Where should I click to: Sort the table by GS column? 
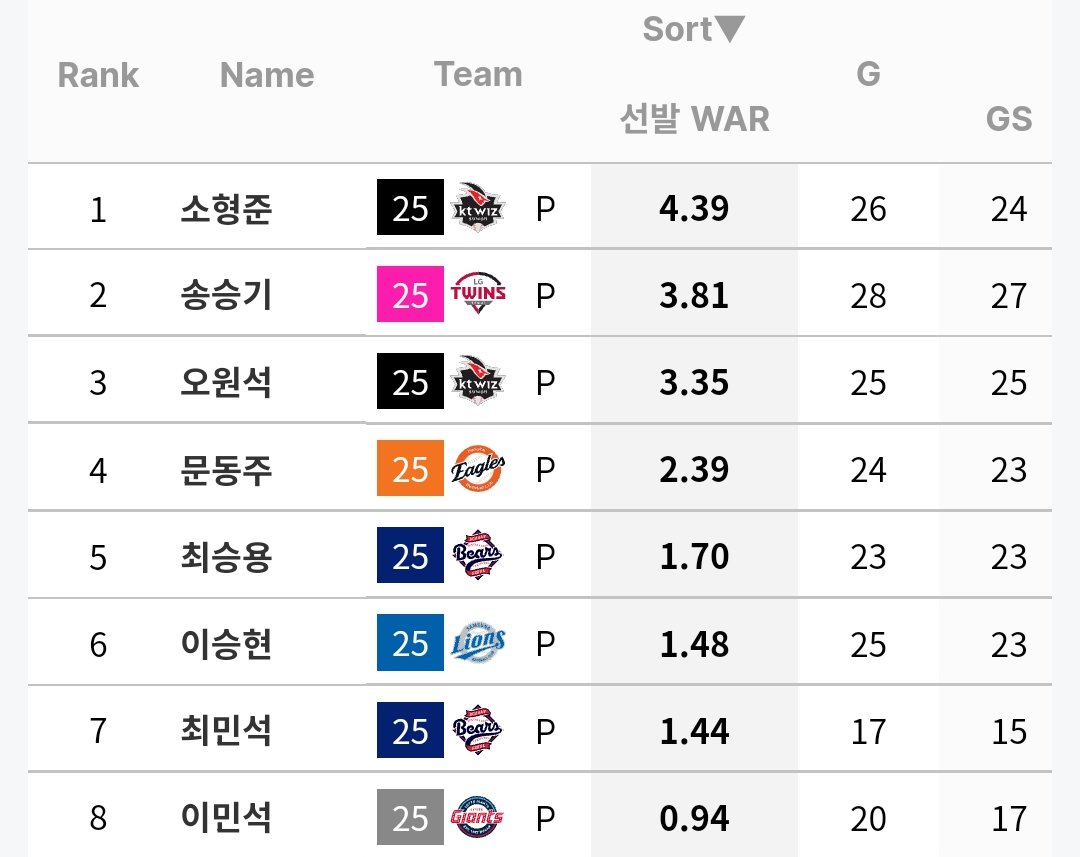(x=1009, y=118)
